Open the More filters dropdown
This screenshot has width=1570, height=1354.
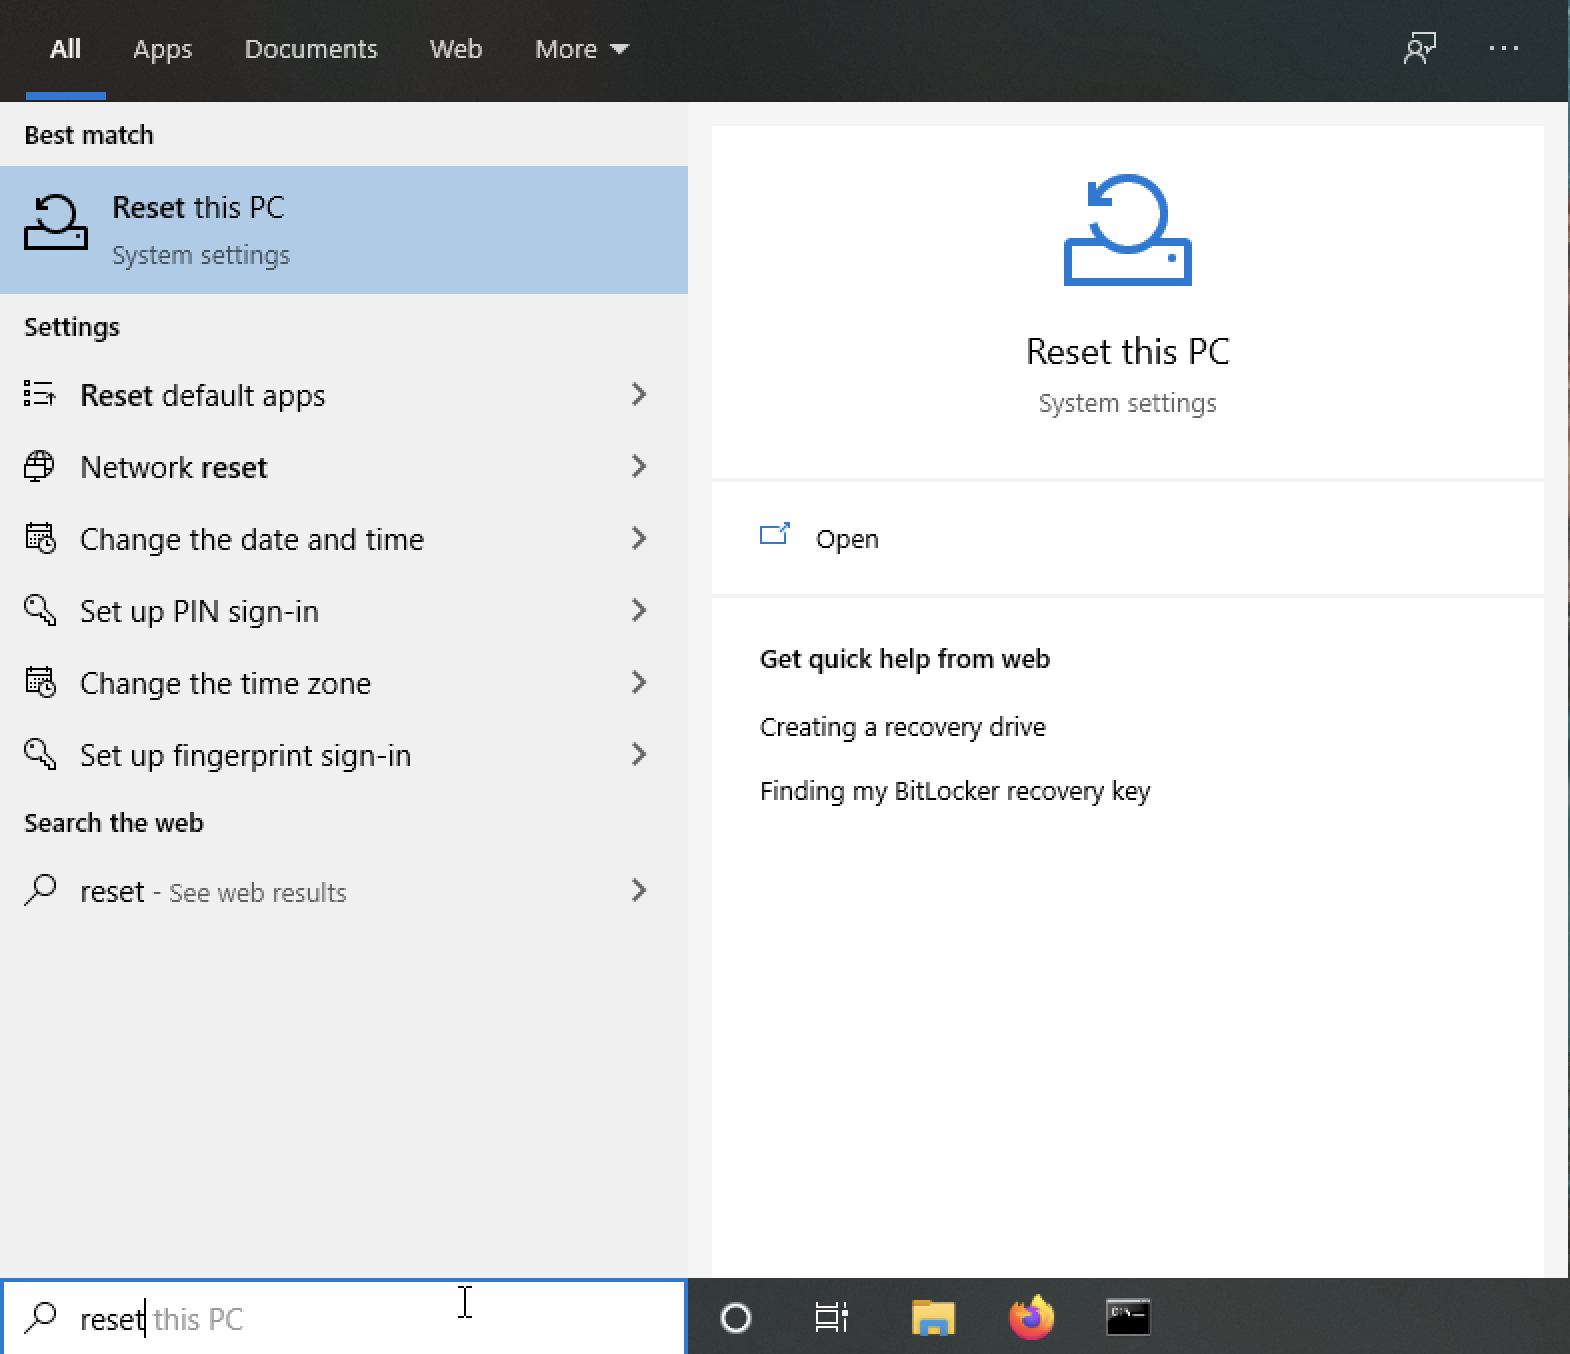point(582,49)
